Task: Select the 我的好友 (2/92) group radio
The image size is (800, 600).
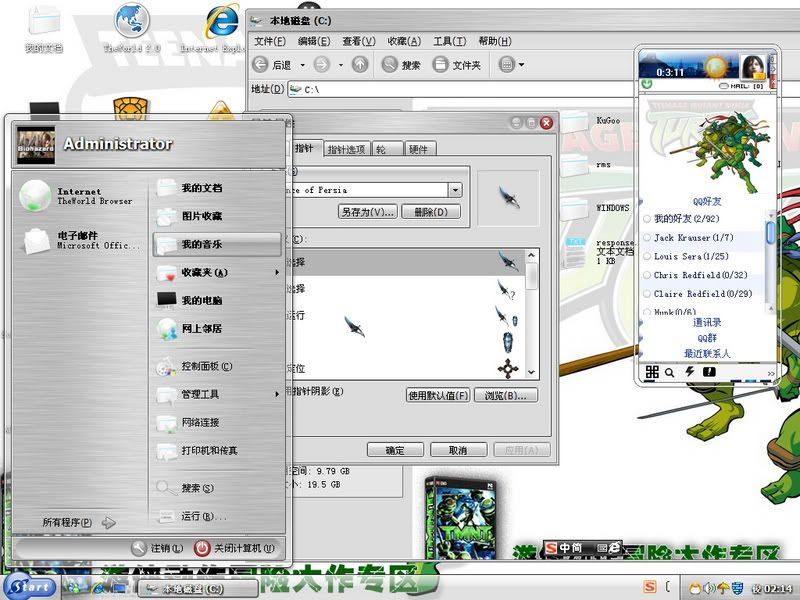Action: coord(647,219)
